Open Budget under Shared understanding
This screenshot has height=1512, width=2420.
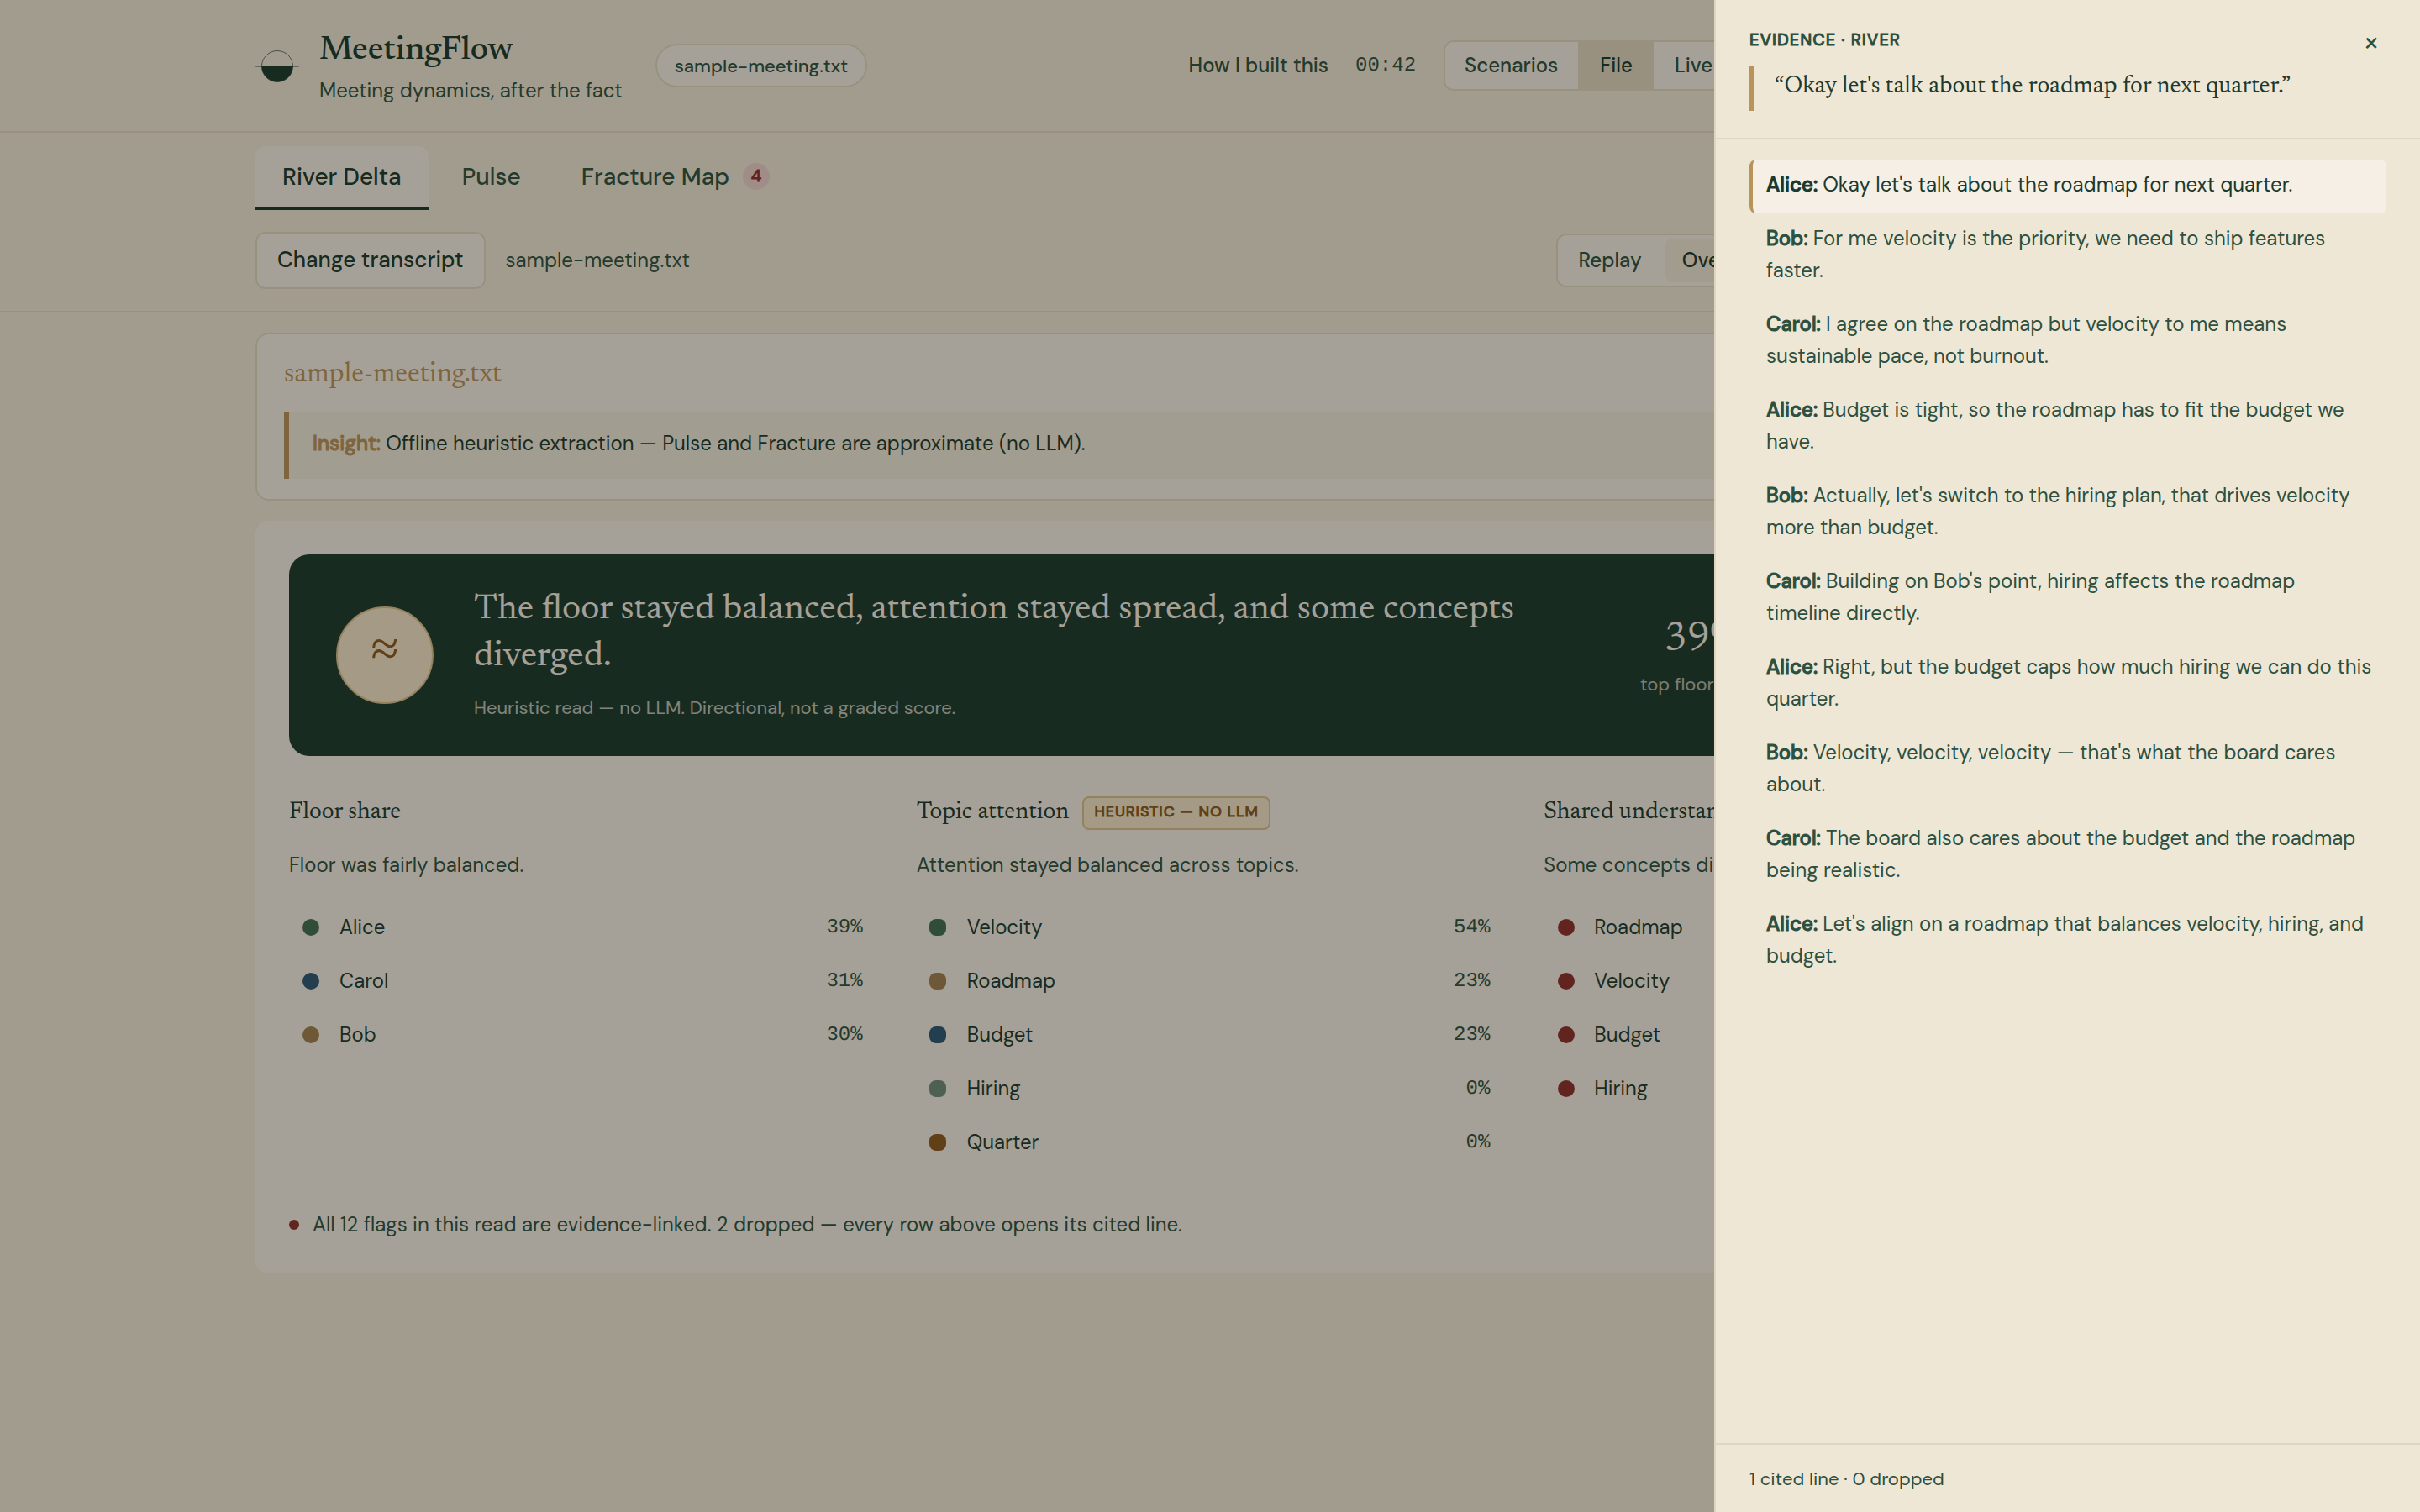[x=1628, y=1035]
